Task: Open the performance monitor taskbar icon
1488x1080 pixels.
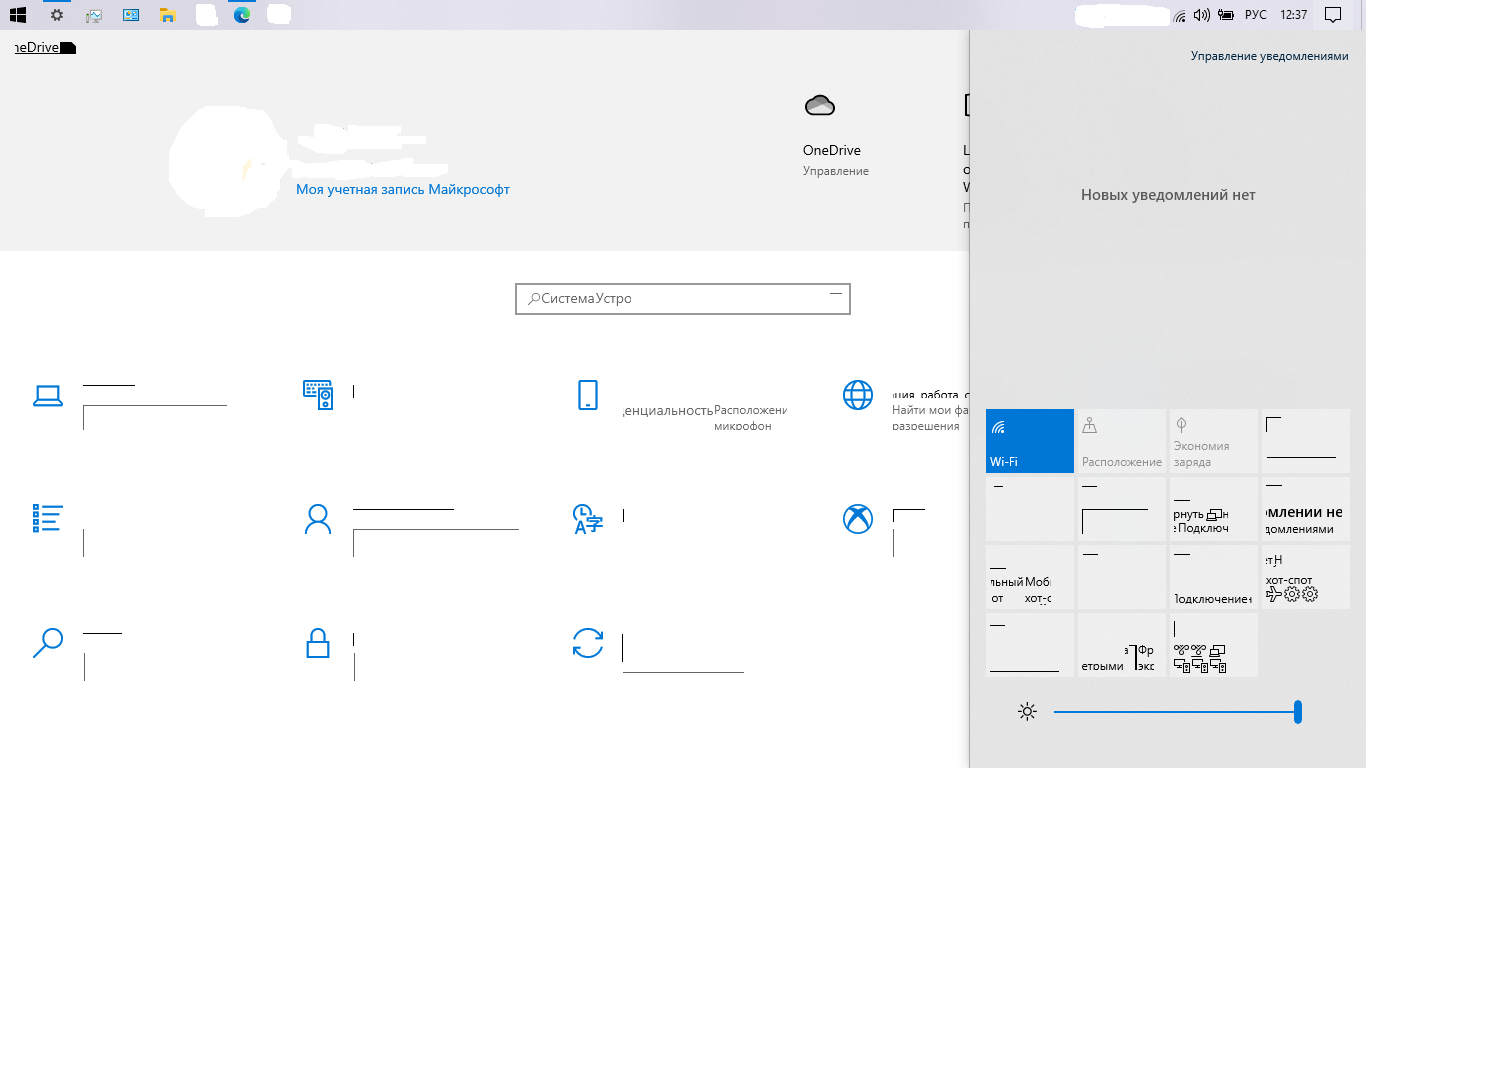Action: 94,15
